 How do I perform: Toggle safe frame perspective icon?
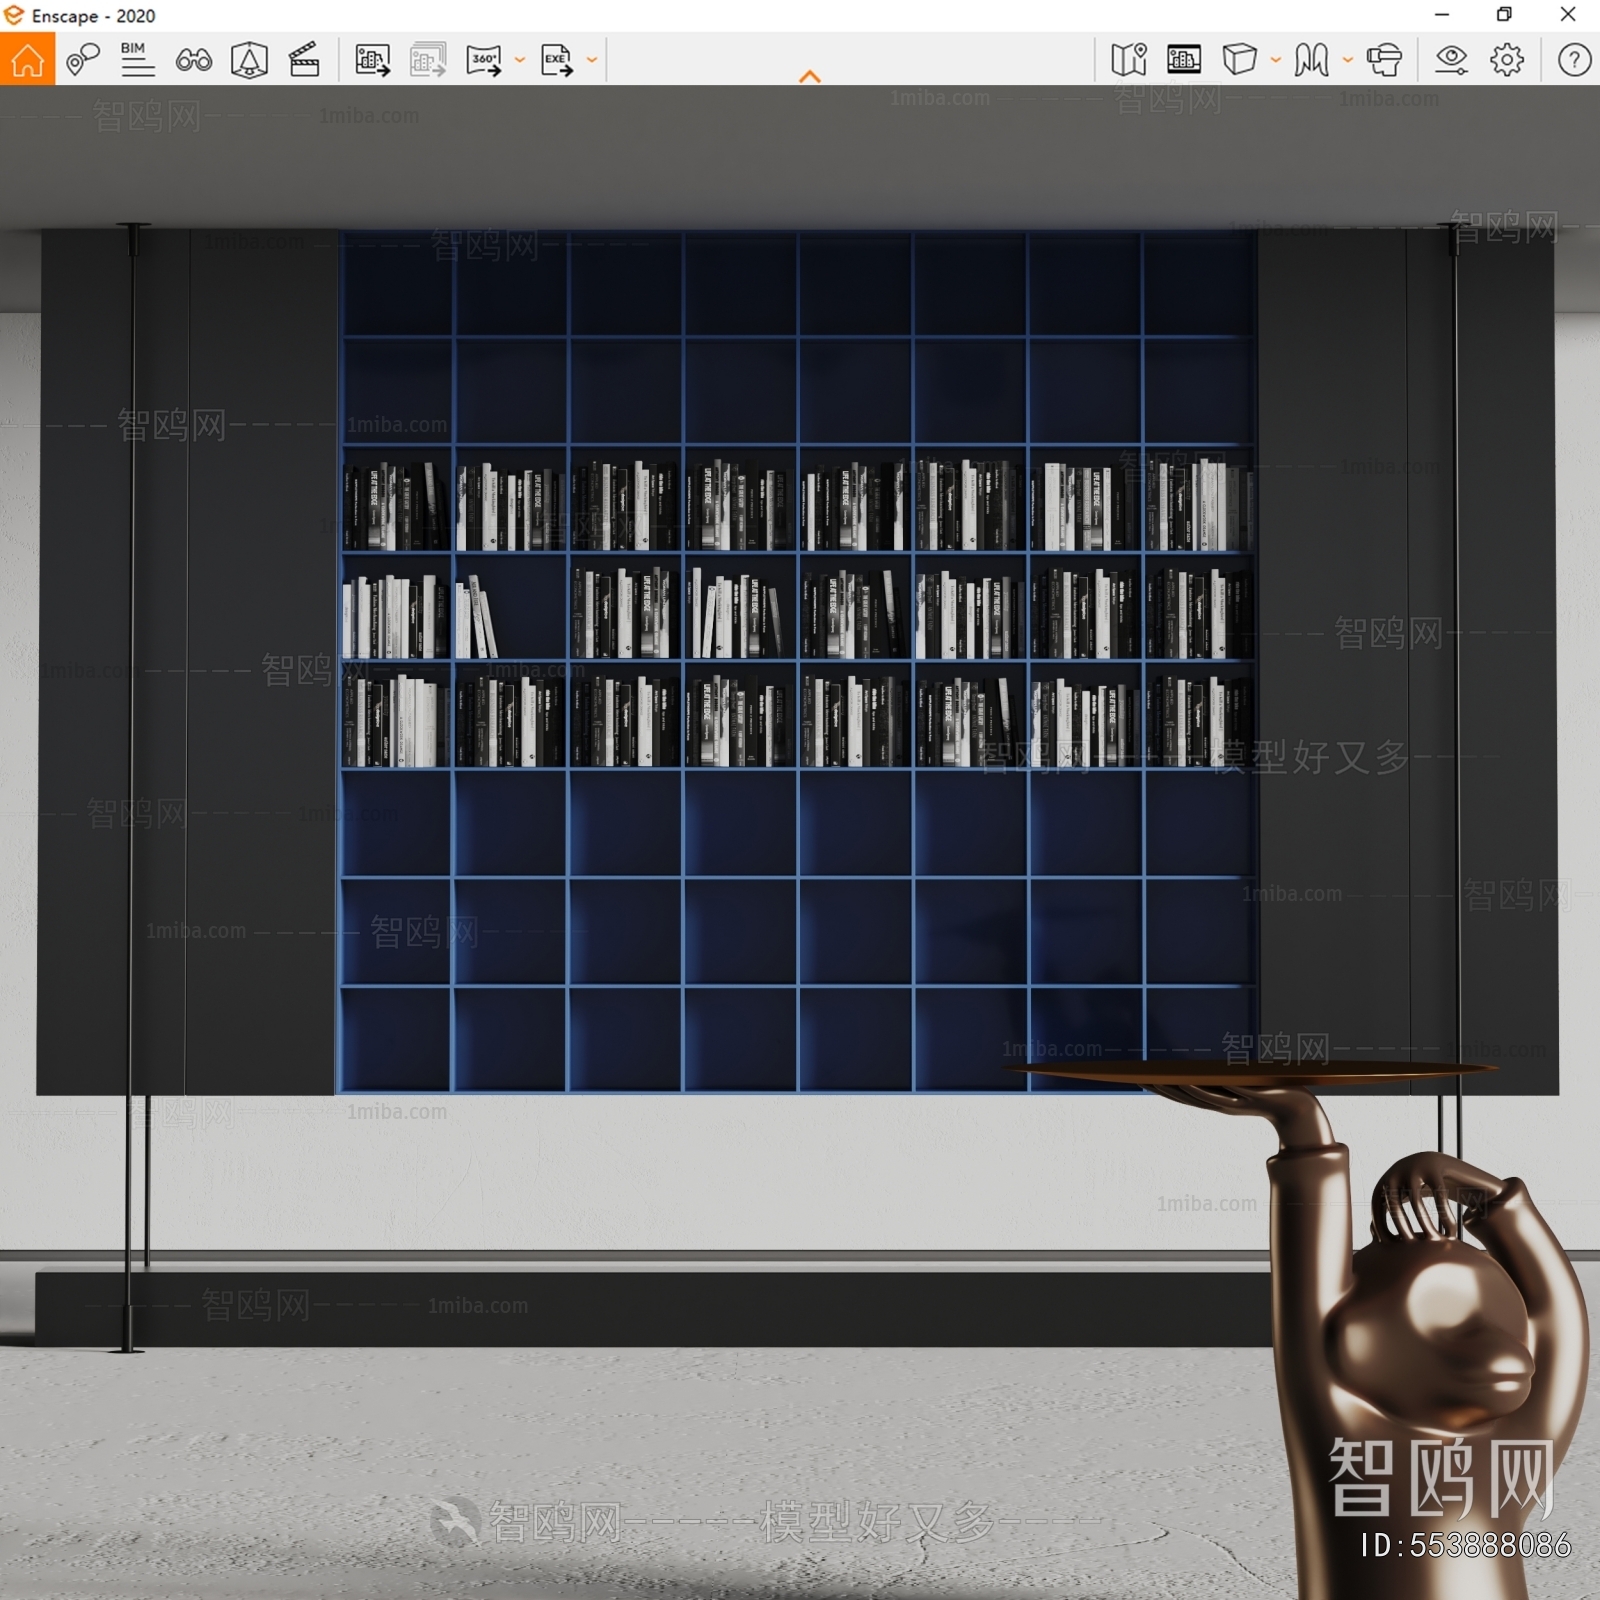tap(249, 60)
